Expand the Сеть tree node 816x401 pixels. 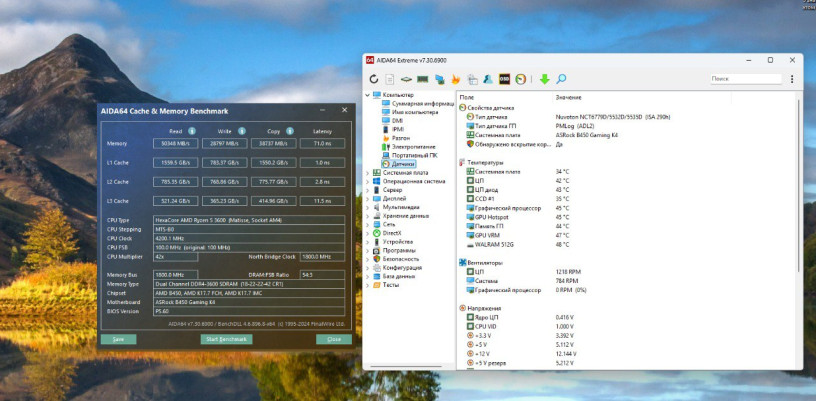tap(367, 224)
